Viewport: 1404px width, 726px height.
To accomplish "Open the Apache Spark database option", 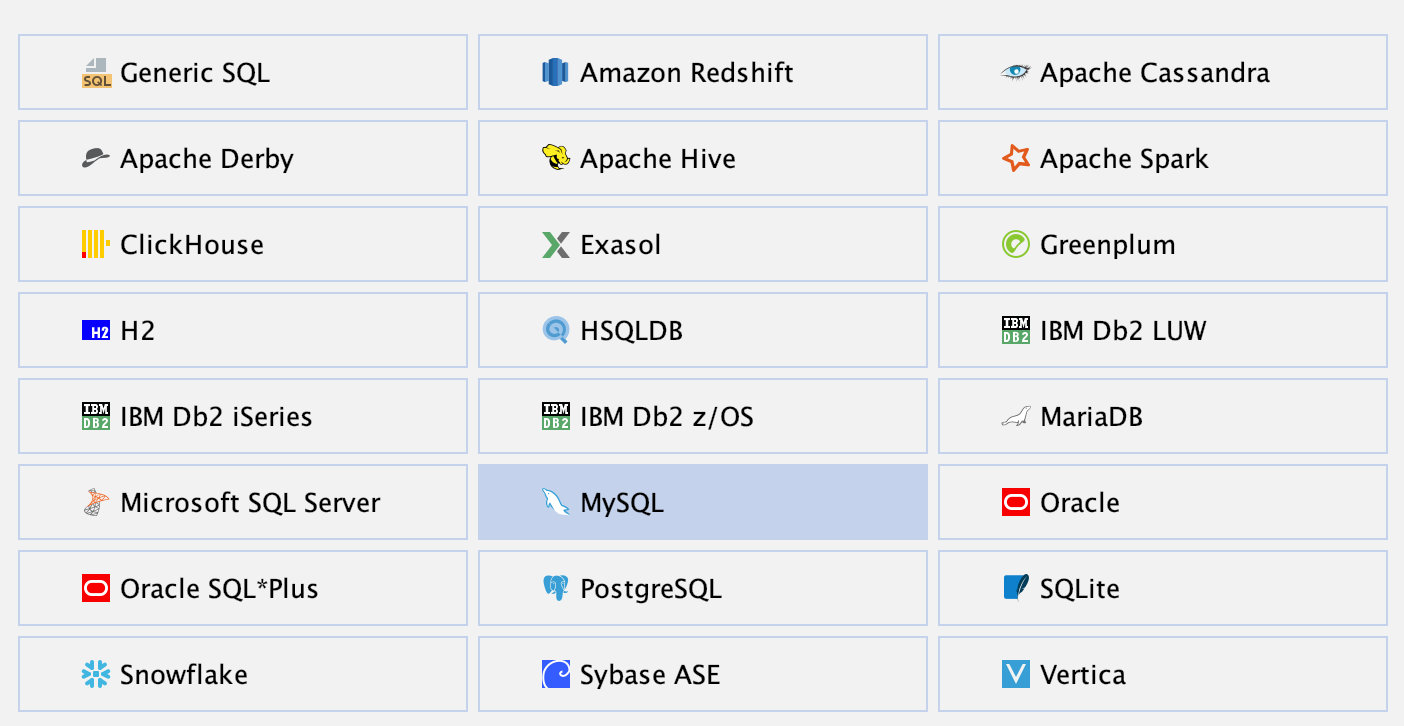I will click(1163, 158).
